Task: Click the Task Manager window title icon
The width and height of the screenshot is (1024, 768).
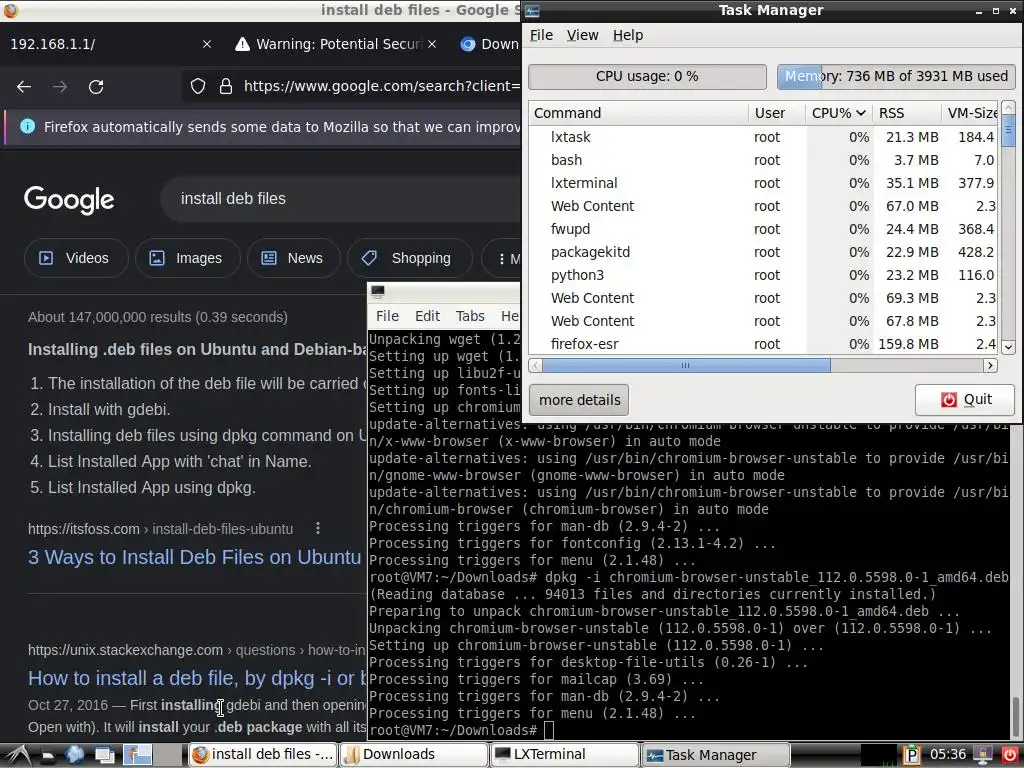Action: [x=532, y=10]
